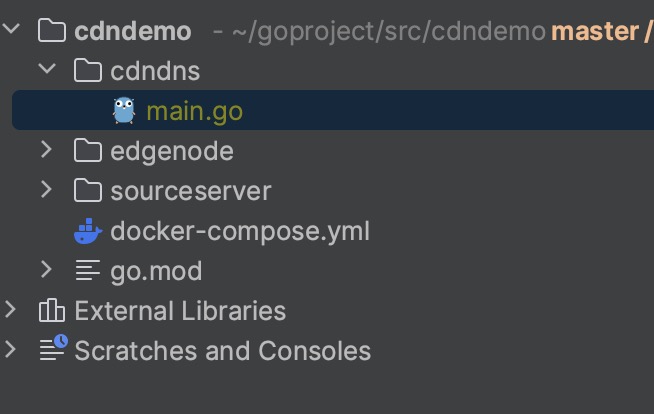
Task: Select the go.mod file name
Action: click(x=156, y=271)
